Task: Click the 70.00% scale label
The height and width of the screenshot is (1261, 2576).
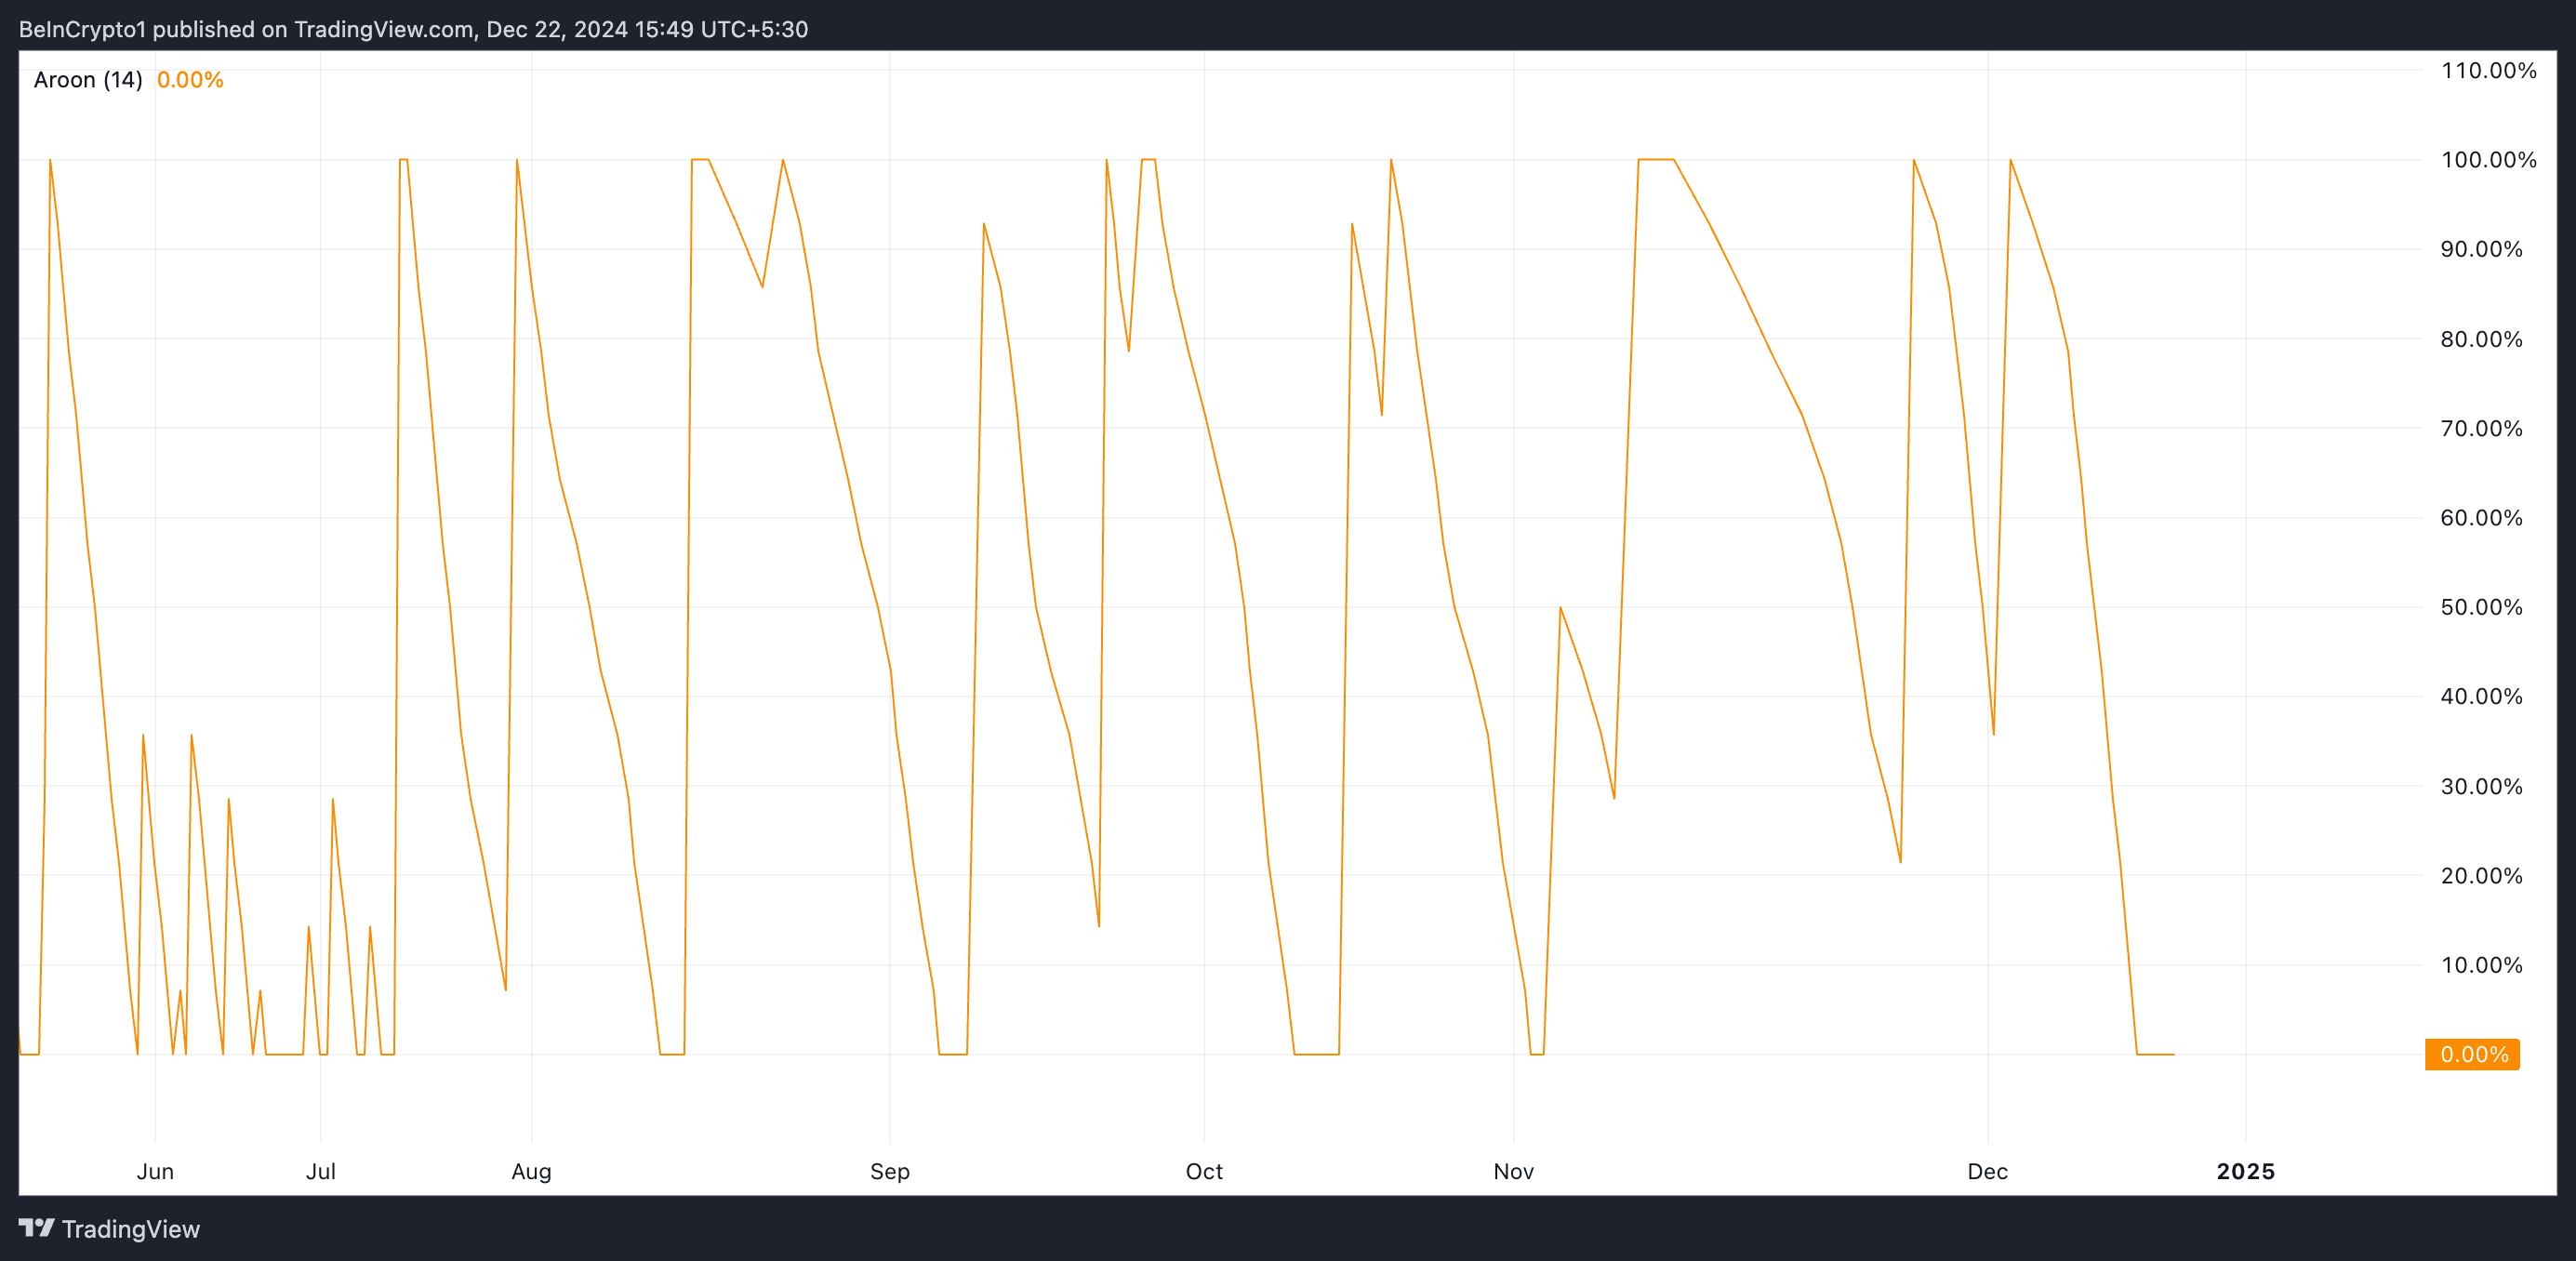Action: point(2481,428)
